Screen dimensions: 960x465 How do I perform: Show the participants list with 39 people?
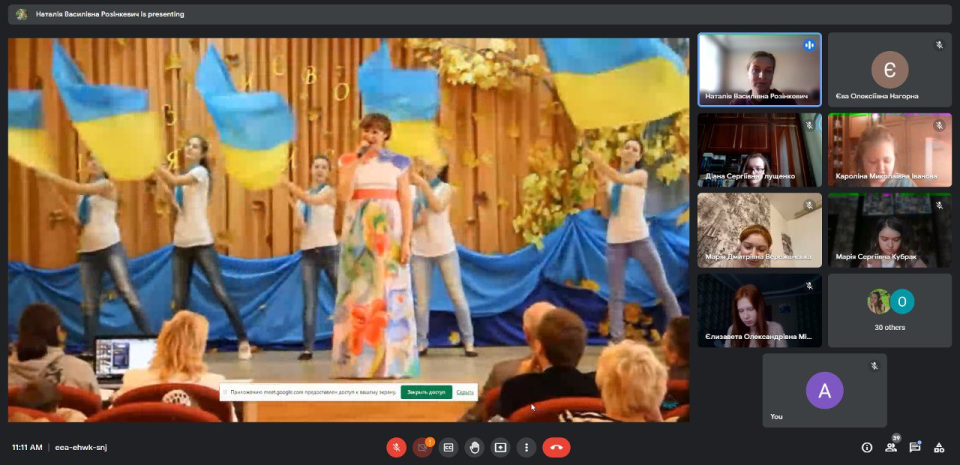coord(890,447)
